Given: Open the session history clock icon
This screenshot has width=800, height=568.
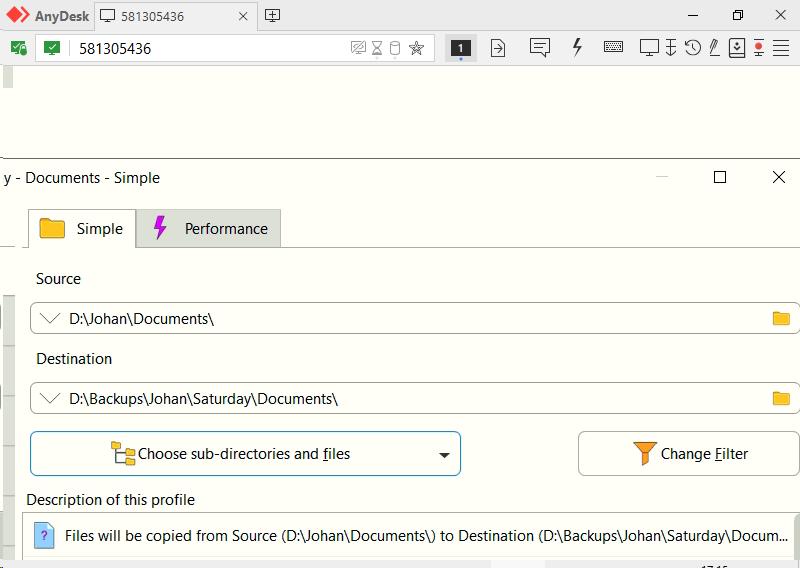Looking at the screenshot, I should [692, 48].
